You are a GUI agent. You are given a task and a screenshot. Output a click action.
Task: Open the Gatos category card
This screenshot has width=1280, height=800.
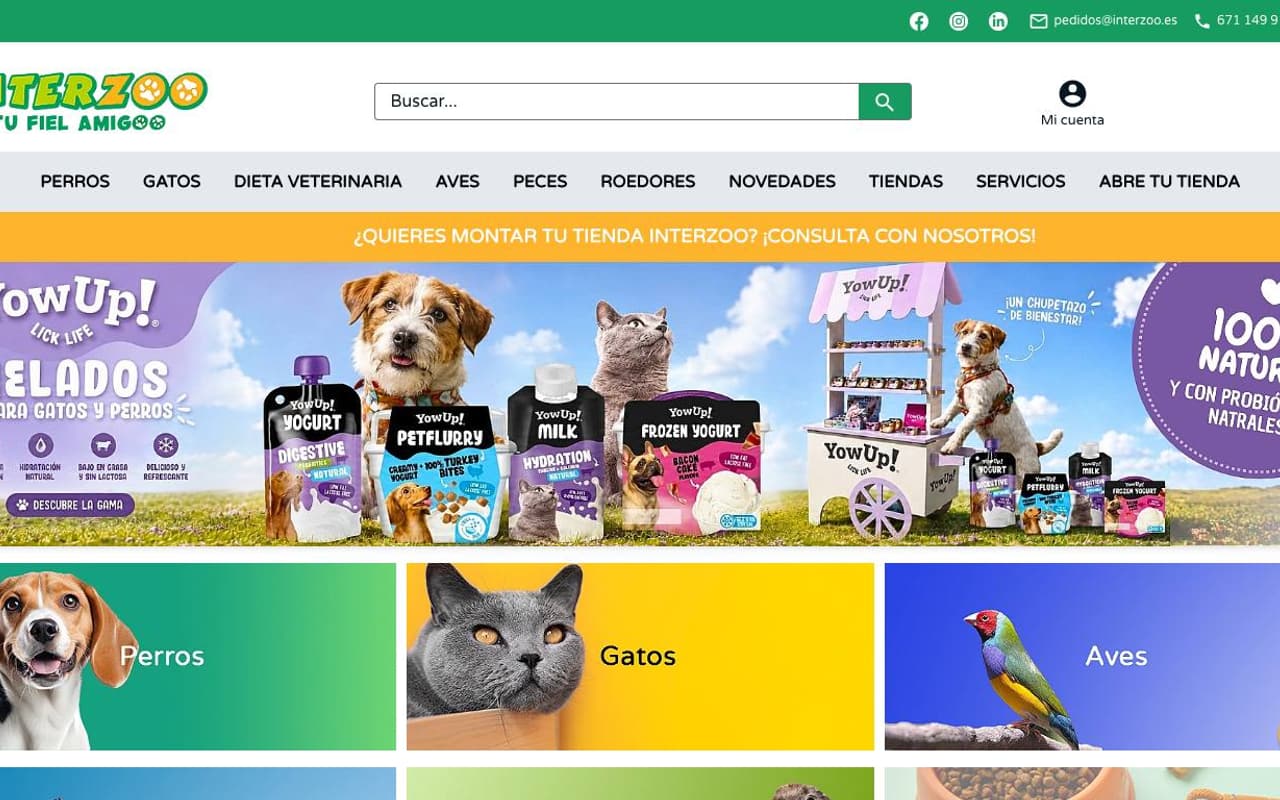tap(640, 656)
